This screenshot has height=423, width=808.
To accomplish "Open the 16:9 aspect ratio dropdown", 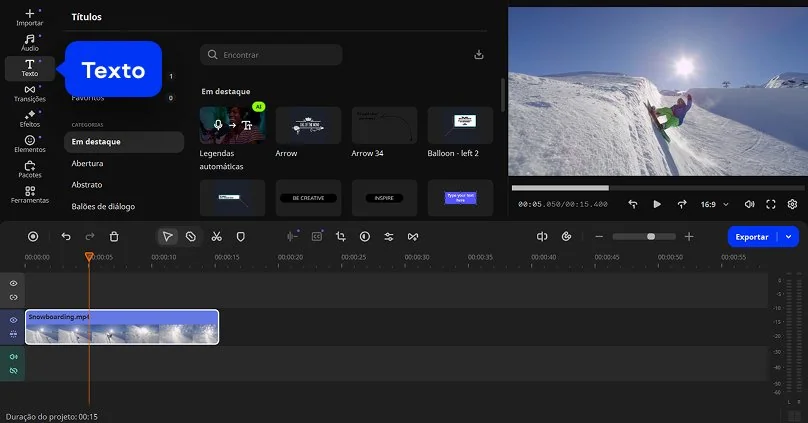I will click(713, 204).
